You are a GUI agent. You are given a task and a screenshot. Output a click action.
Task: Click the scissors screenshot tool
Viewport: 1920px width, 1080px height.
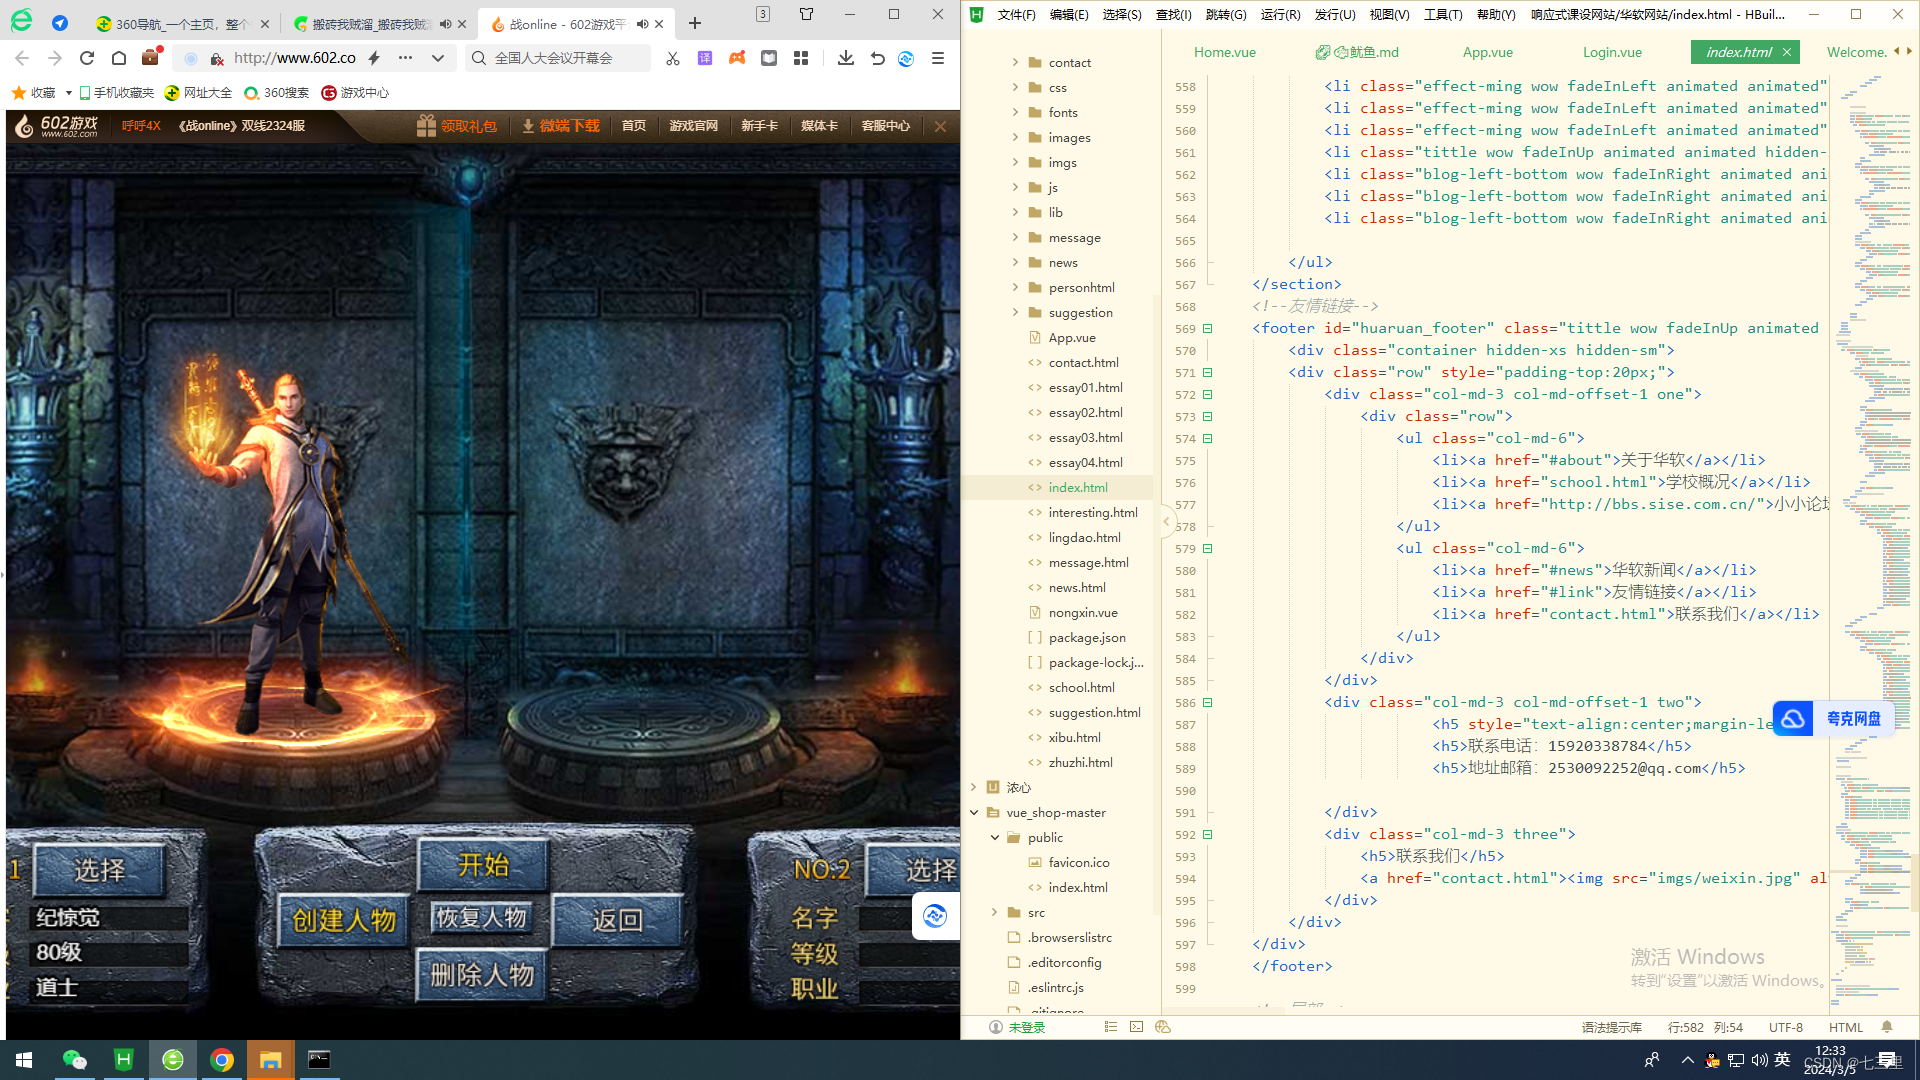click(673, 58)
